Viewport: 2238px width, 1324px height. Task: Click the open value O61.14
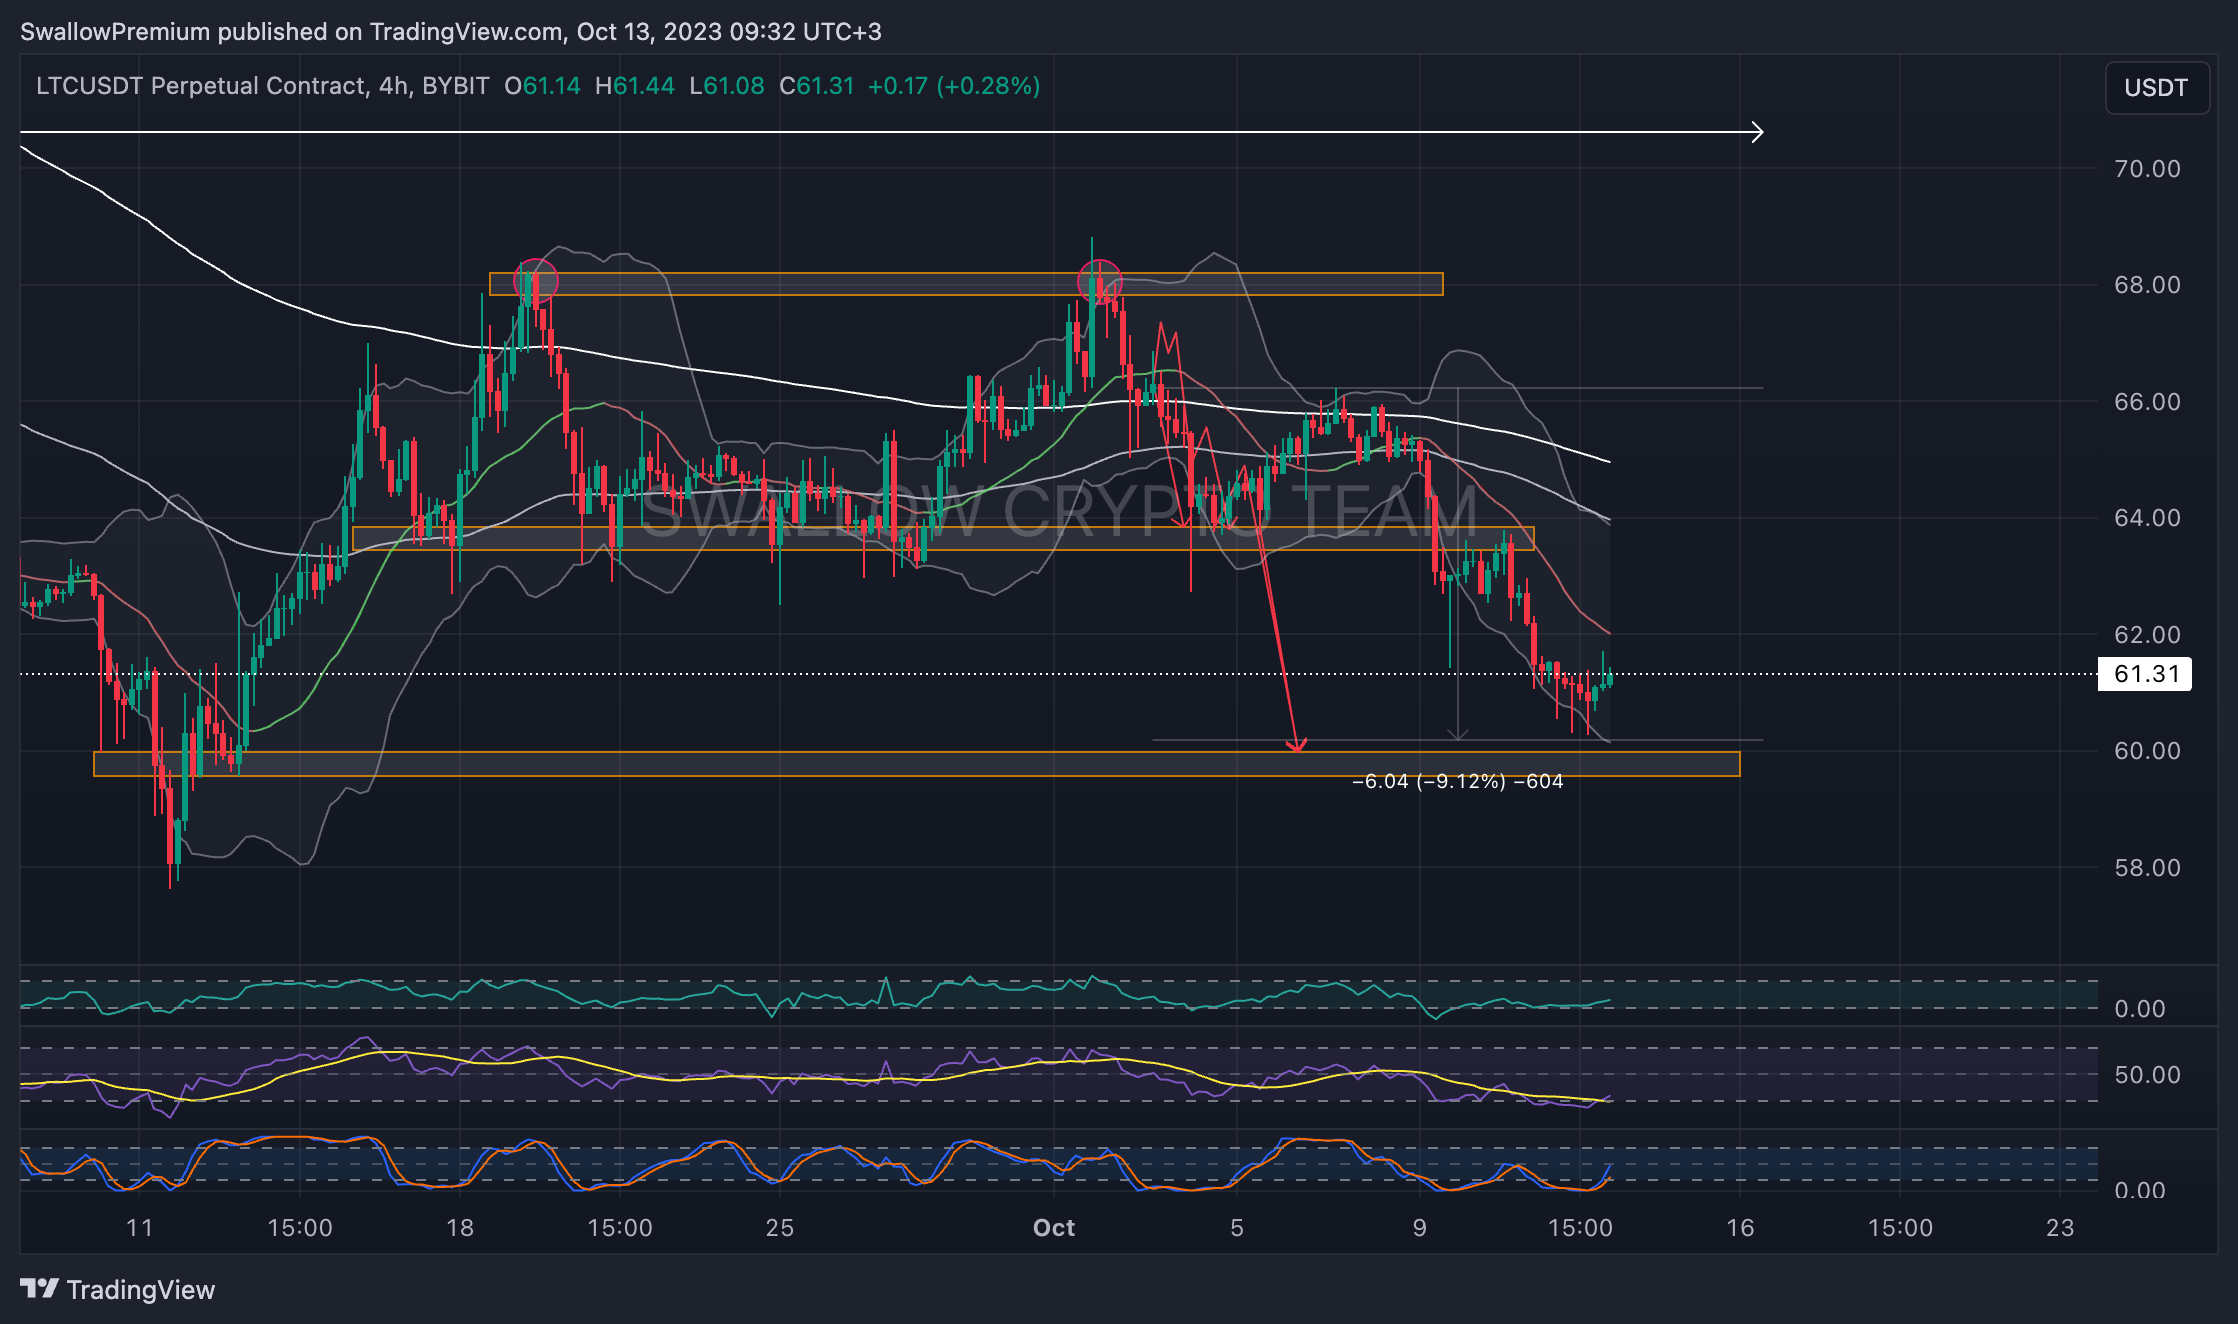click(x=542, y=86)
